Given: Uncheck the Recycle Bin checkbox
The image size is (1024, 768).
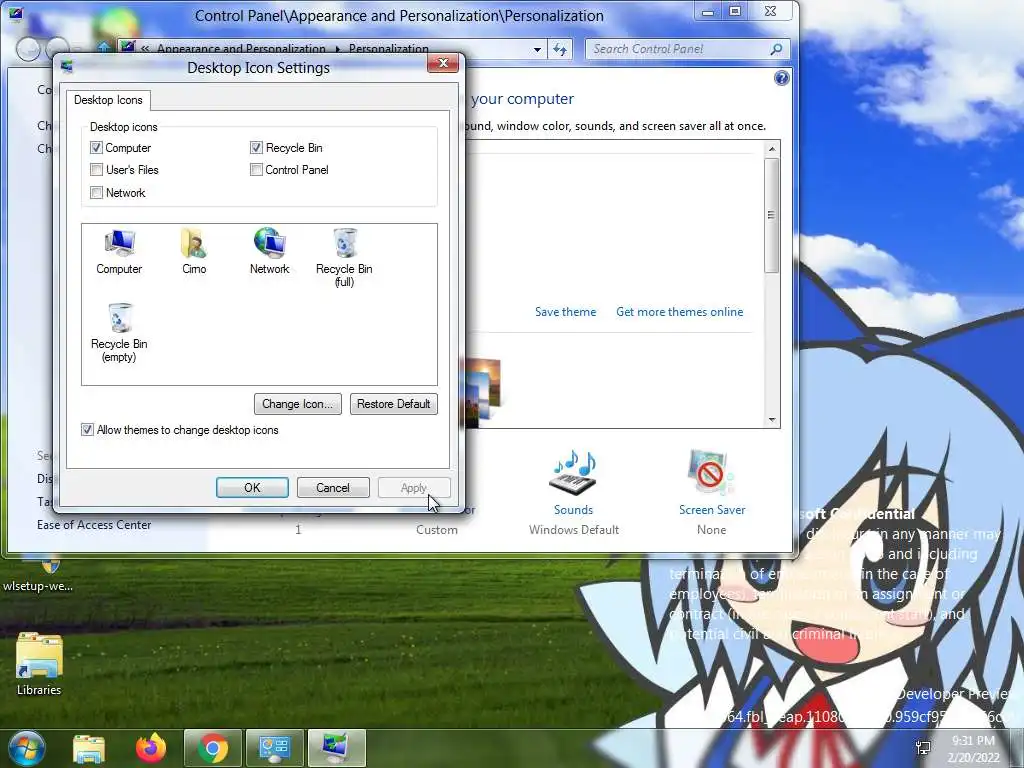Looking at the screenshot, I should (x=256, y=148).
